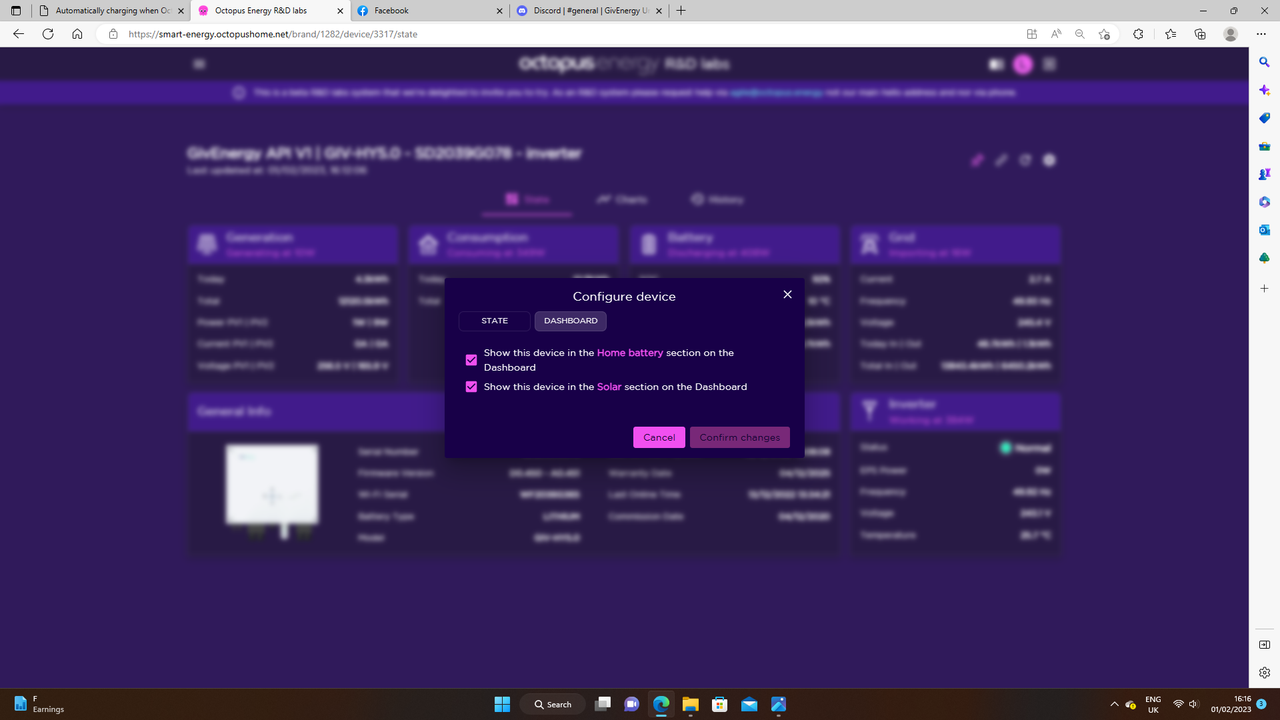Screen dimensions: 1280x720
Task: Open Microsoft Edge from the taskbar
Action: (661, 704)
